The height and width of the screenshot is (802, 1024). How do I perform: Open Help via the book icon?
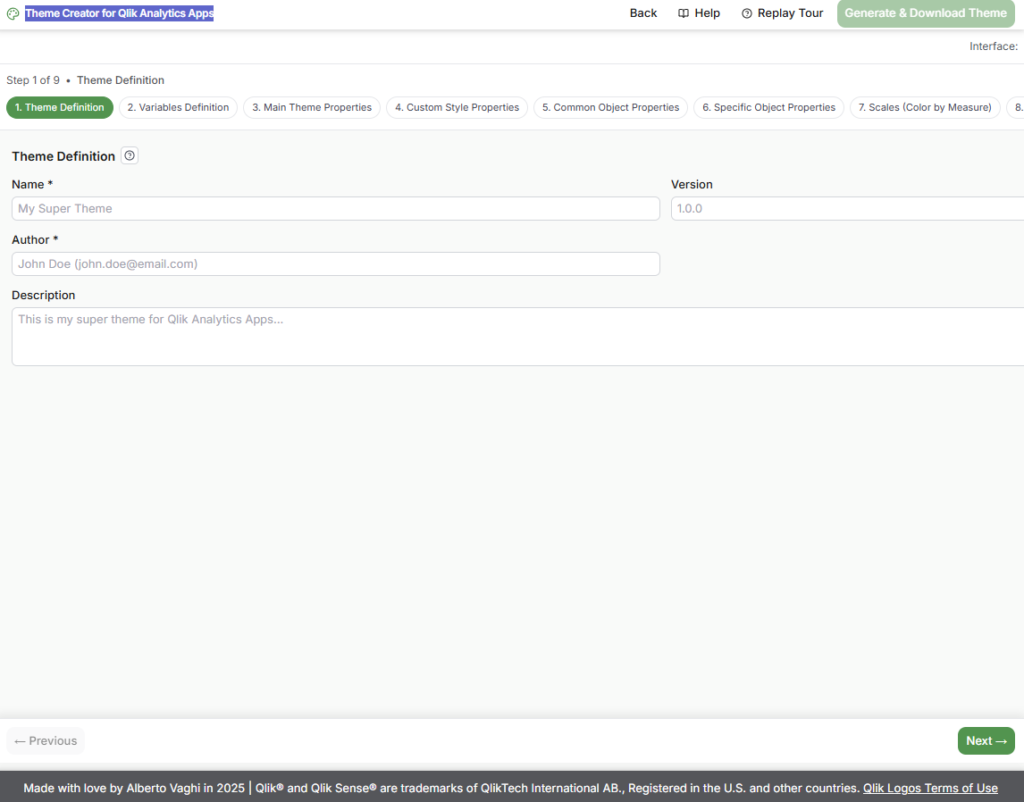point(684,14)
